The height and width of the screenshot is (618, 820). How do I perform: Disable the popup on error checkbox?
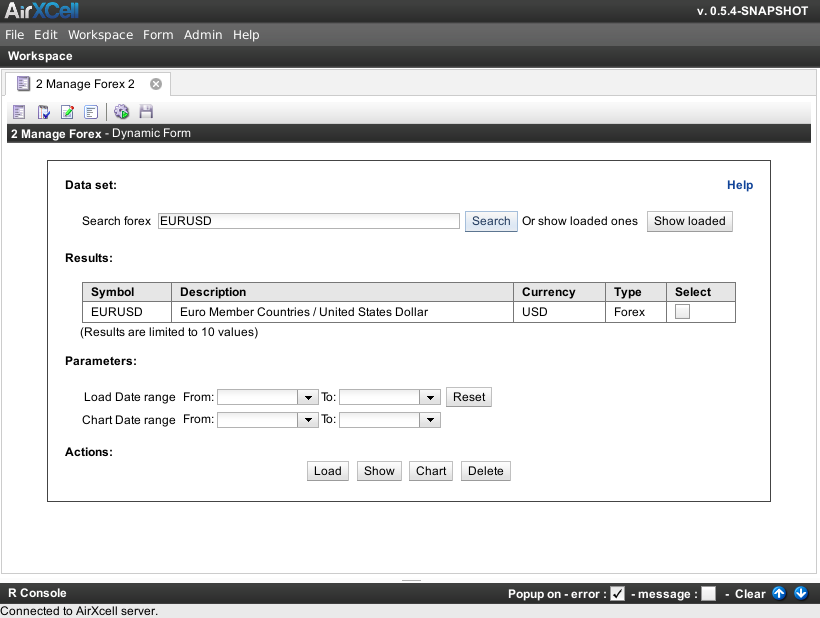[x=618, y=594]
